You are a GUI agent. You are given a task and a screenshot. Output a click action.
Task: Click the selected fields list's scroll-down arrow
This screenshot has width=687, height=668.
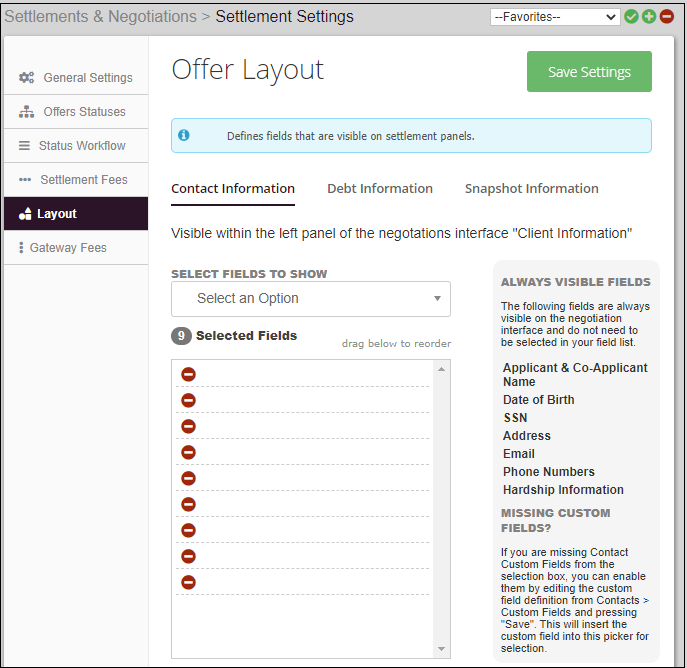pos(443,650)
